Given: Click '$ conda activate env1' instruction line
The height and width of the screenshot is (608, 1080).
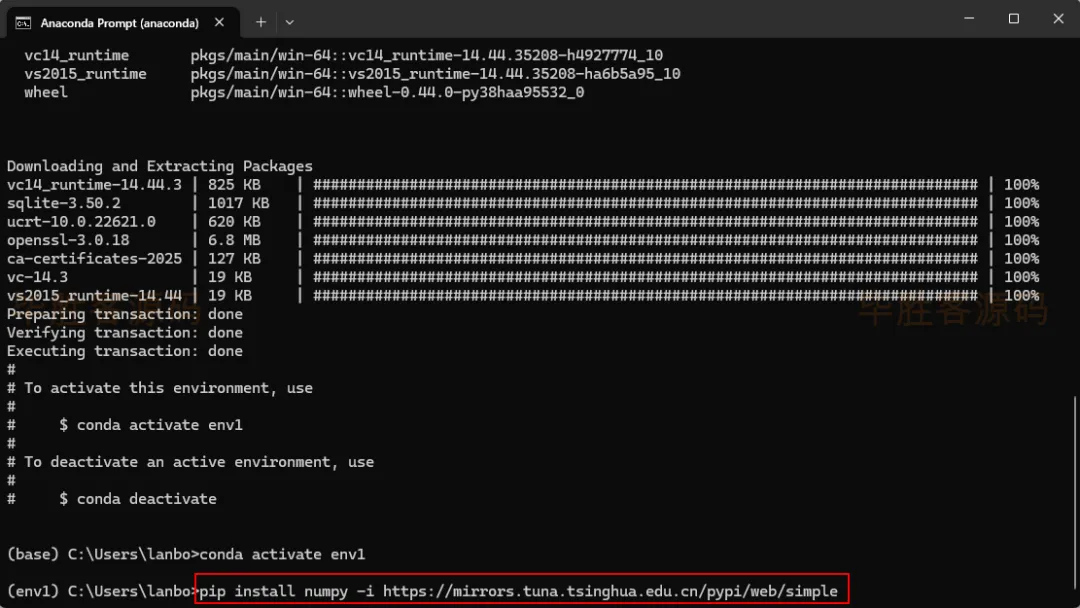Looking at the screenshot, I should tap(151, 425).
